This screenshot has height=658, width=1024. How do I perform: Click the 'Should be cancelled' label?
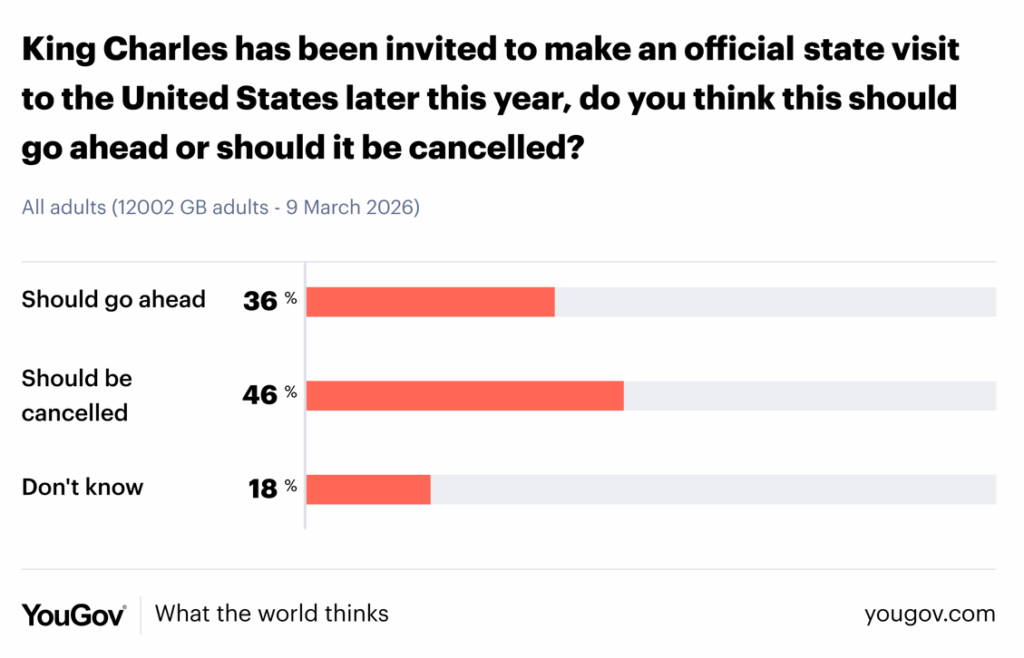[x=77, y=395]
